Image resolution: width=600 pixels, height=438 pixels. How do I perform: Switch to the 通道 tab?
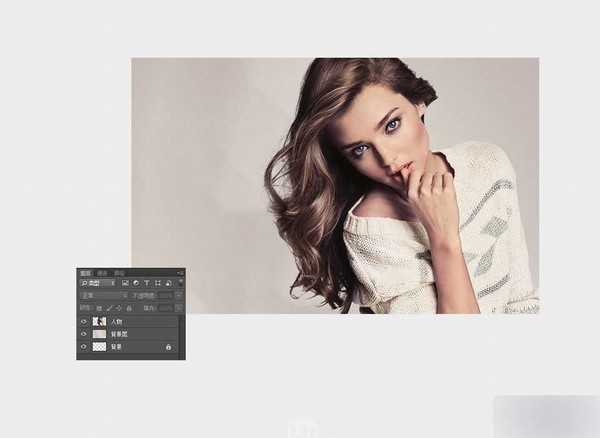click(x=102, y=272)
